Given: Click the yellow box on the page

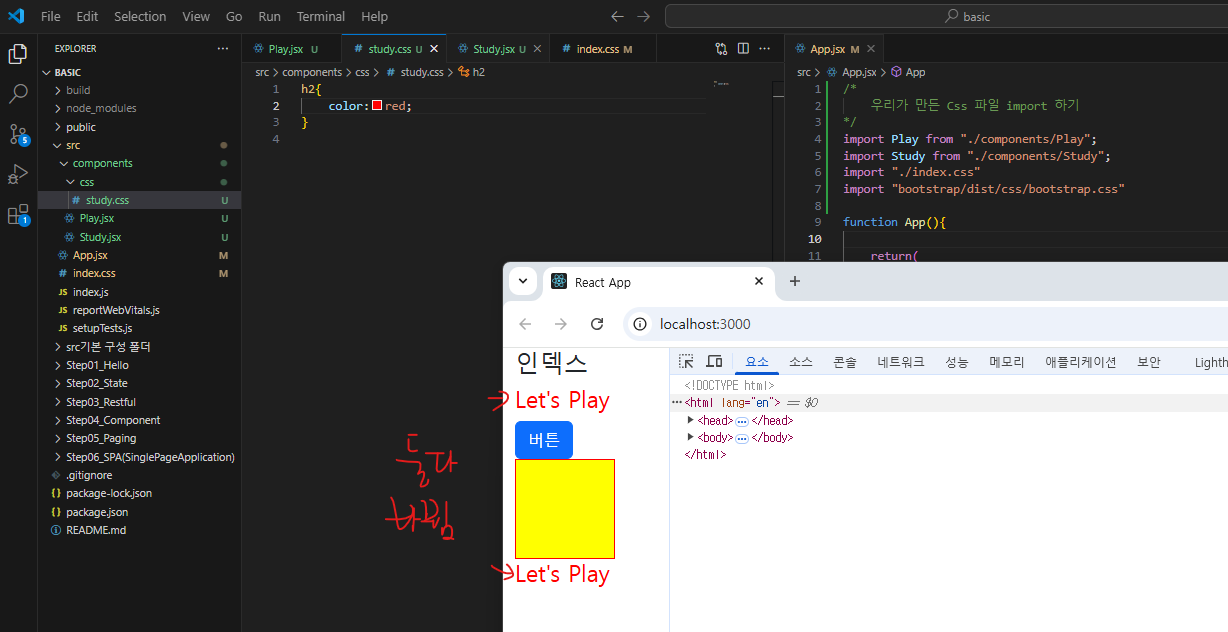Looking at the screenshot, I should coord(565,509).
